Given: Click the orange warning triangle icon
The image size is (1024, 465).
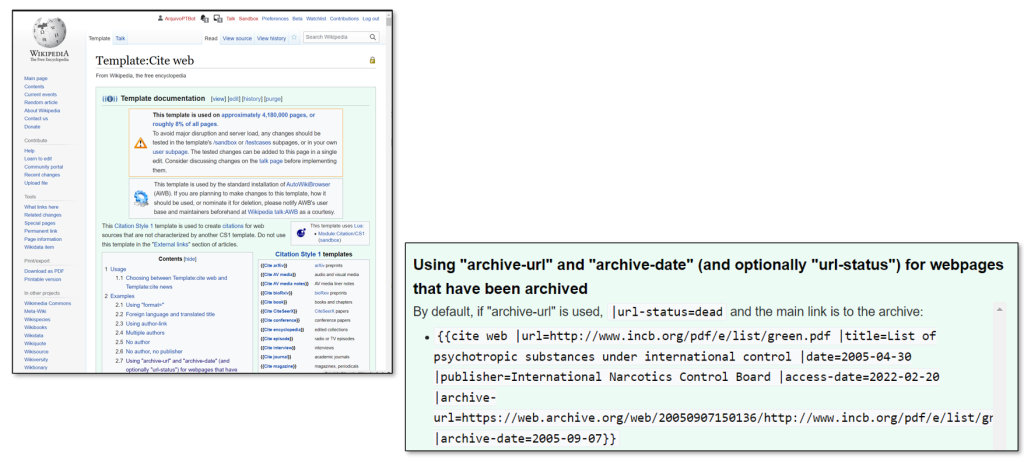Looking at the screenshot, I should 140,143.
